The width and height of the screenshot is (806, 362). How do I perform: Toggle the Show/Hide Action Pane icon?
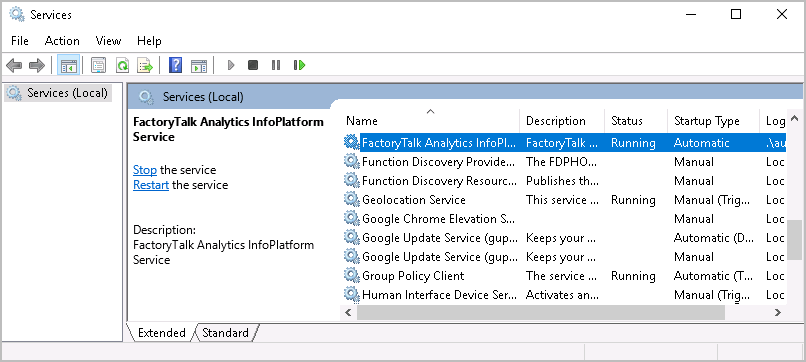click(198, 65)
